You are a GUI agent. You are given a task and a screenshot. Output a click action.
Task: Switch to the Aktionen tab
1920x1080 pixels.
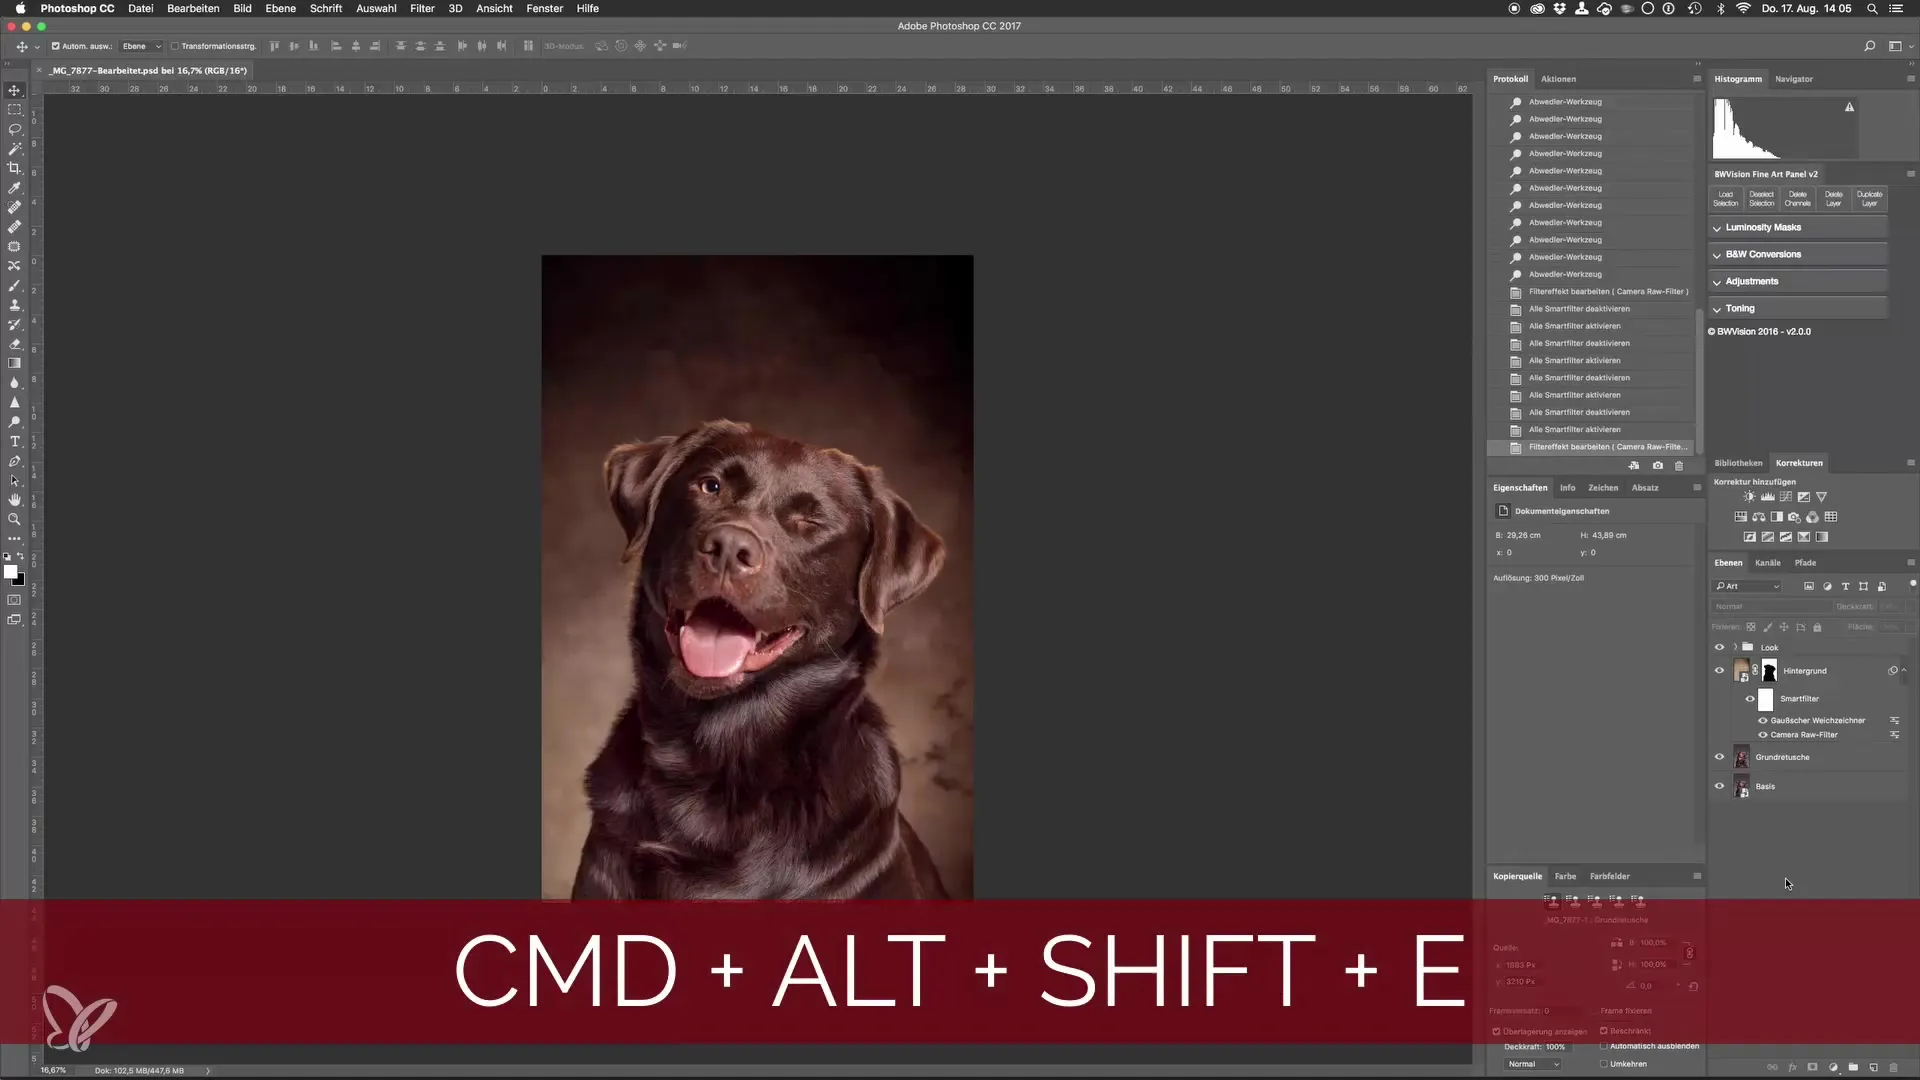1558,79
